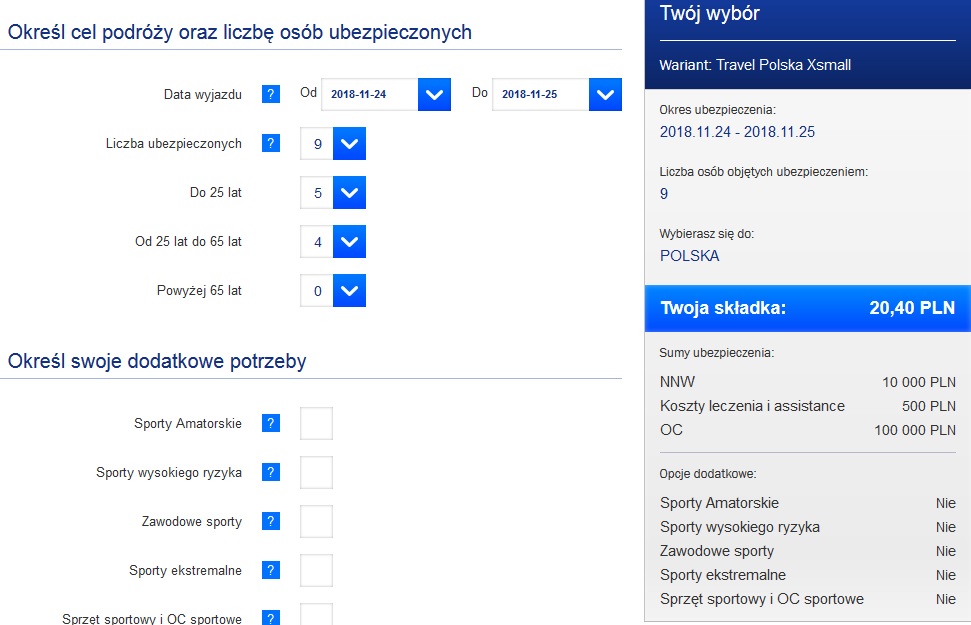Click help icon next to Data wyjazdu

click(270, 94)
